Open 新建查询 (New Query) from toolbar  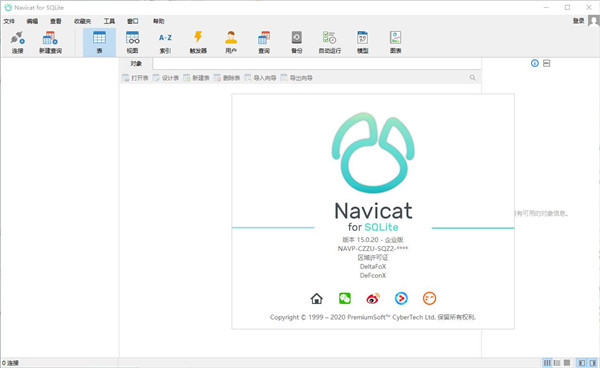[x=50, y=42]
